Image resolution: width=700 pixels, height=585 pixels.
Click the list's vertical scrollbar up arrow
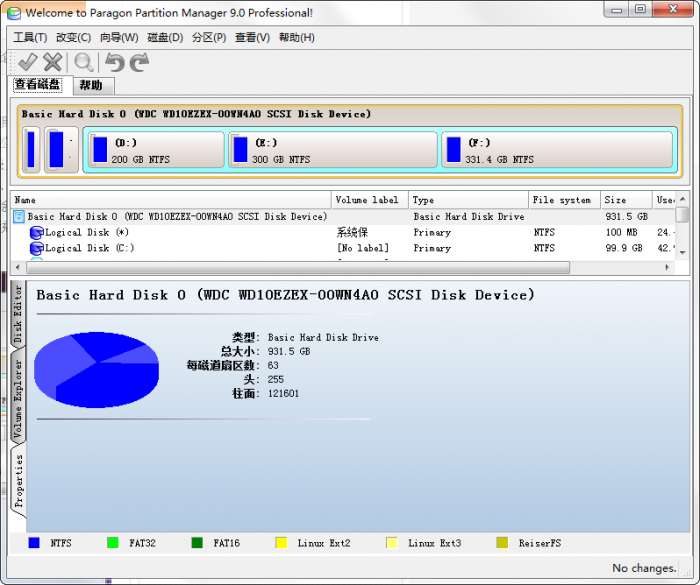tap(683, 199)
